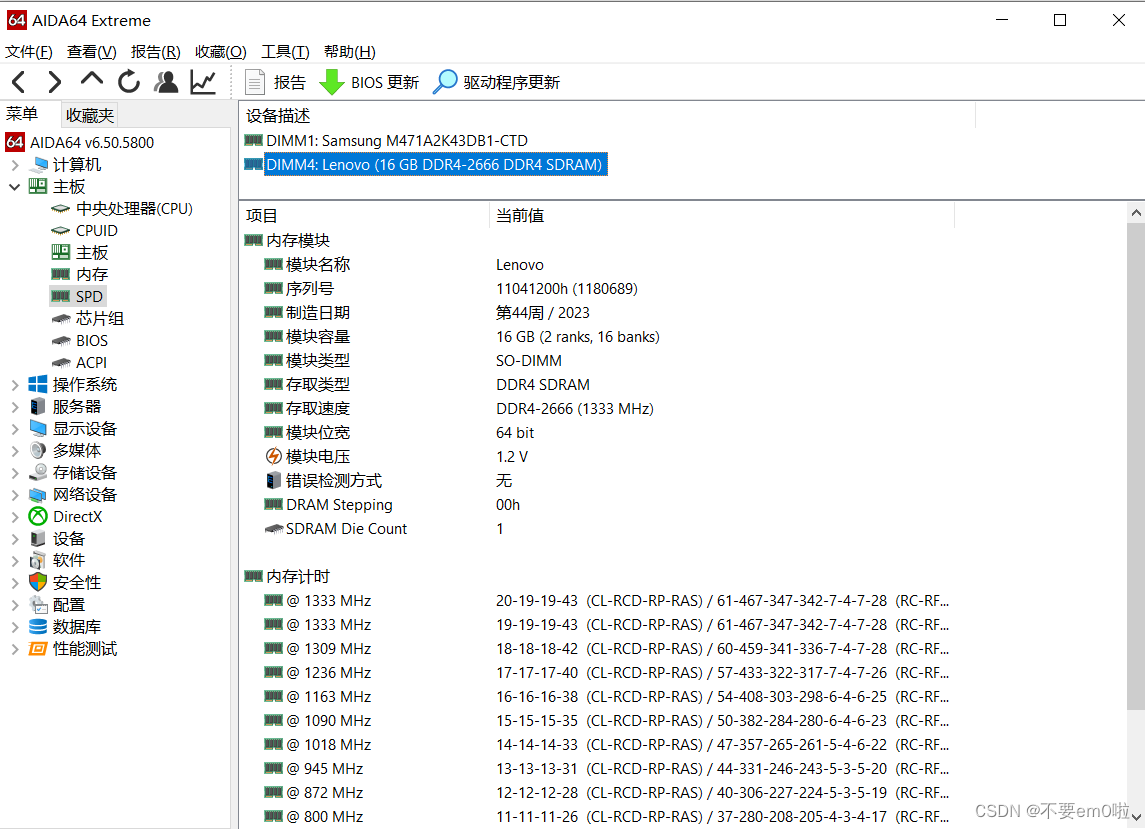Click the scrollbar down arrow in details pane
Screen dimensions: 1145x829
click(1136, 817)
